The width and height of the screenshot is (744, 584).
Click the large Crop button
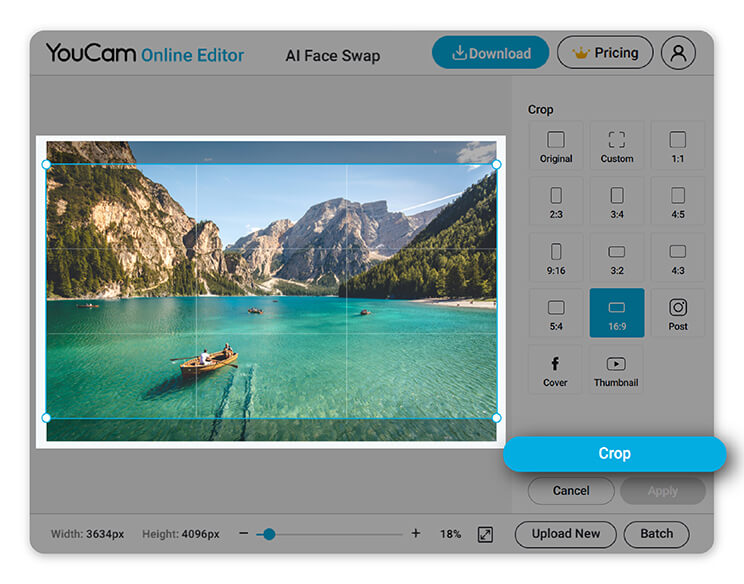614,454
